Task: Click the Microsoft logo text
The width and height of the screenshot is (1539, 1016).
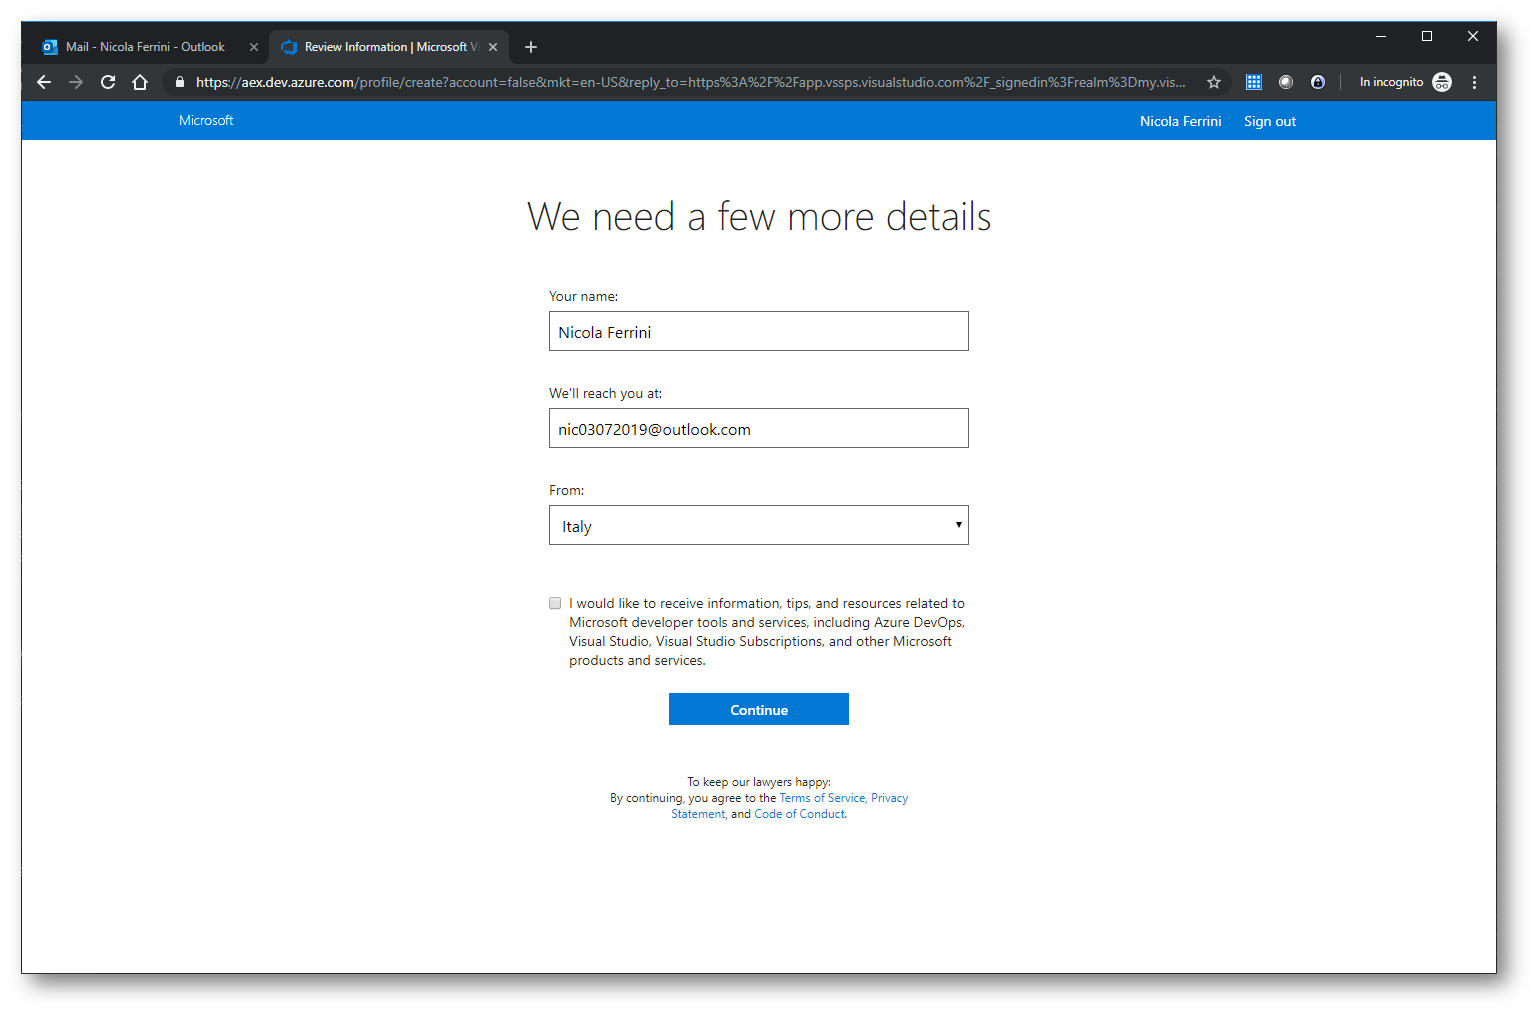Action: pyautogui.click(x=206, y=120)
